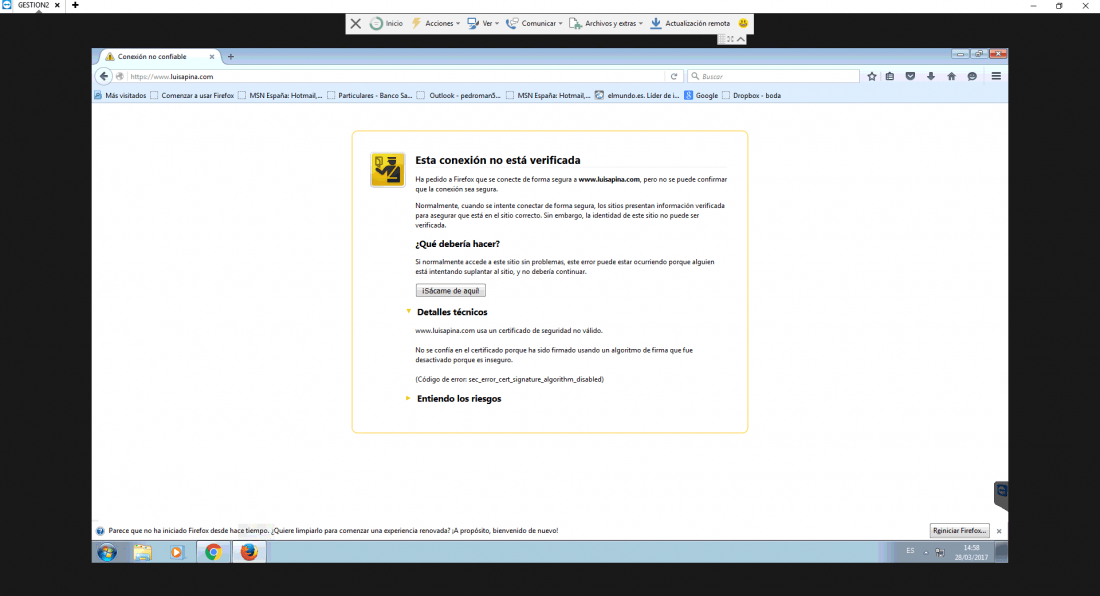The width and height of the screenshot is (1100, 596).
Task: Collapse the Detalles técnicos section
Action: click(447, 312)
